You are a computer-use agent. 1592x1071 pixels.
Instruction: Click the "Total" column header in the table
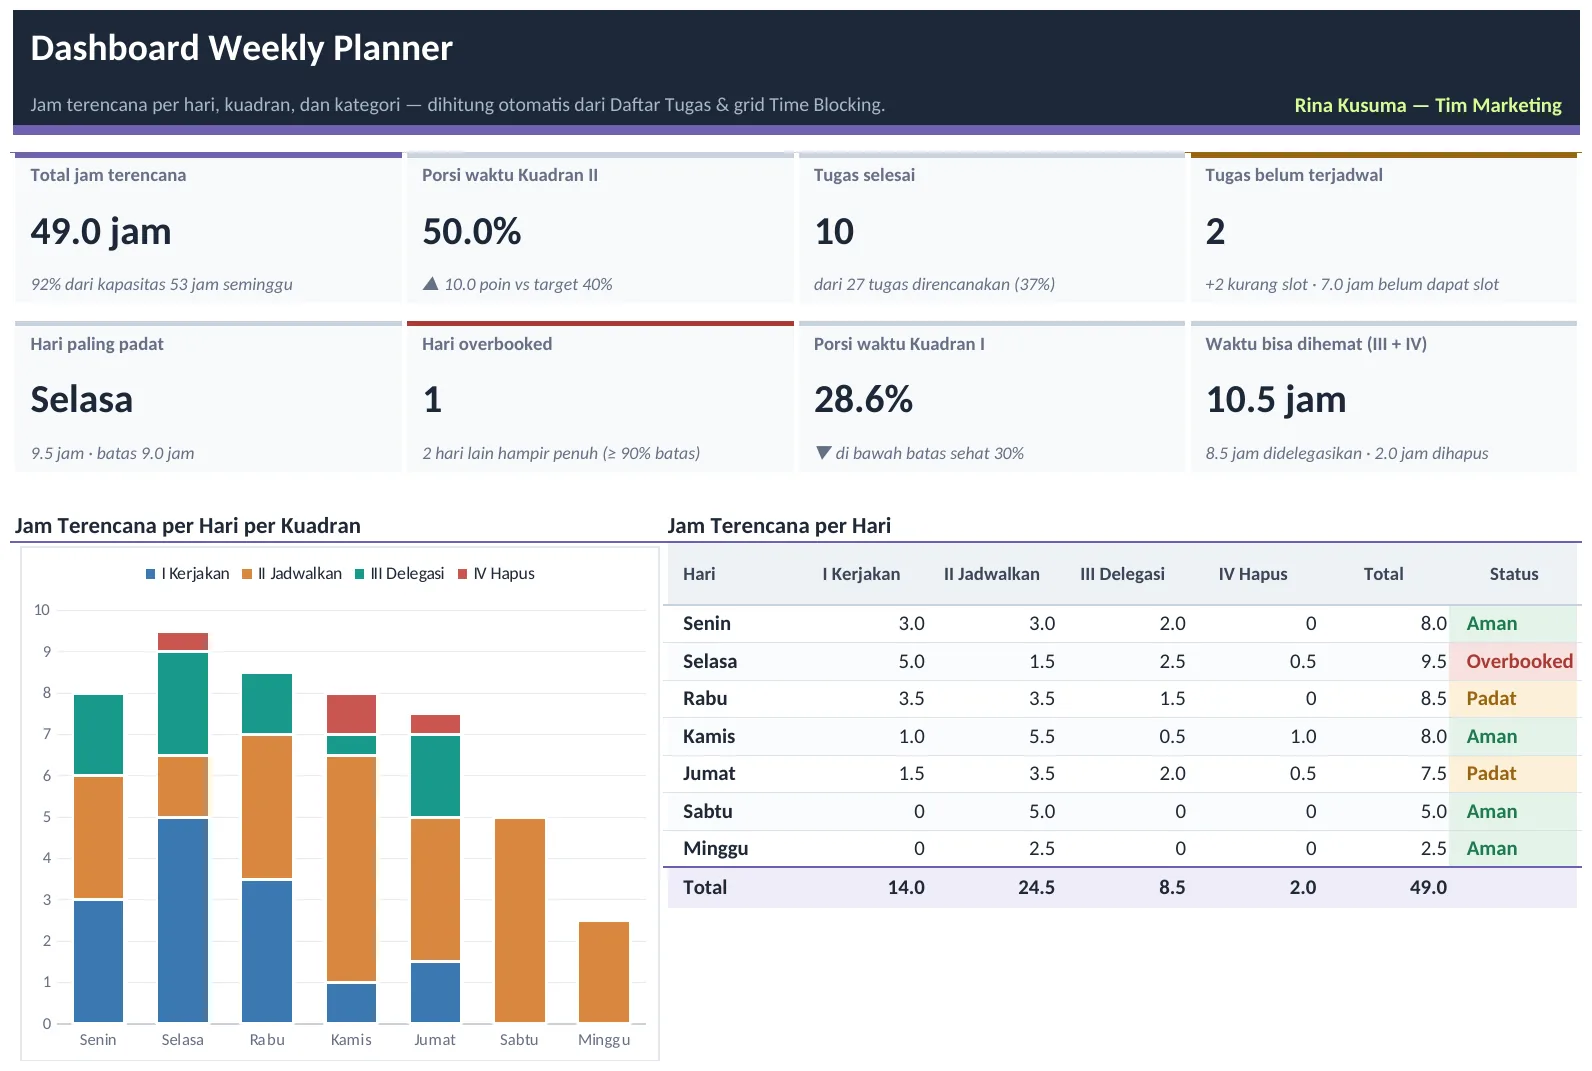click(1383, 574)
